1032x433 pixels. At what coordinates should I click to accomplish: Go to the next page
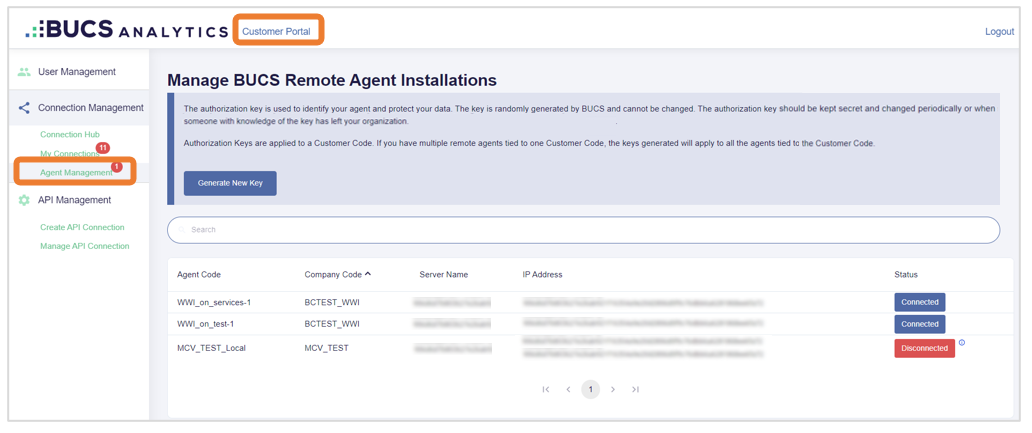pos(613,390)
